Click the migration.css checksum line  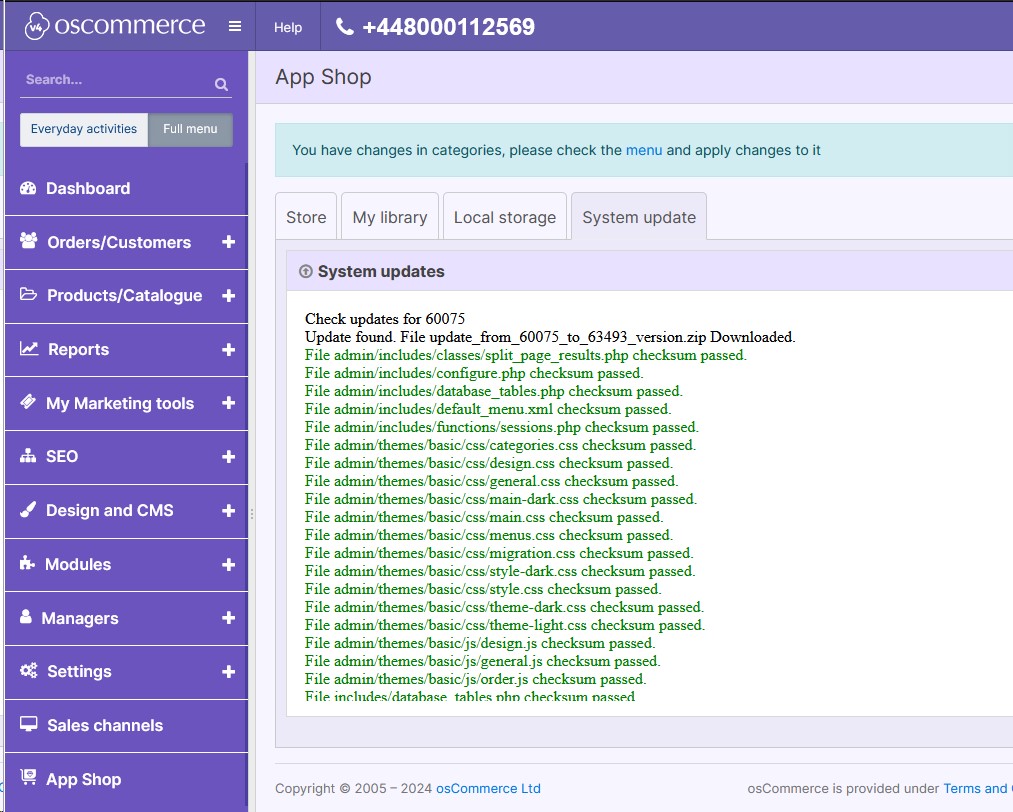499,553
